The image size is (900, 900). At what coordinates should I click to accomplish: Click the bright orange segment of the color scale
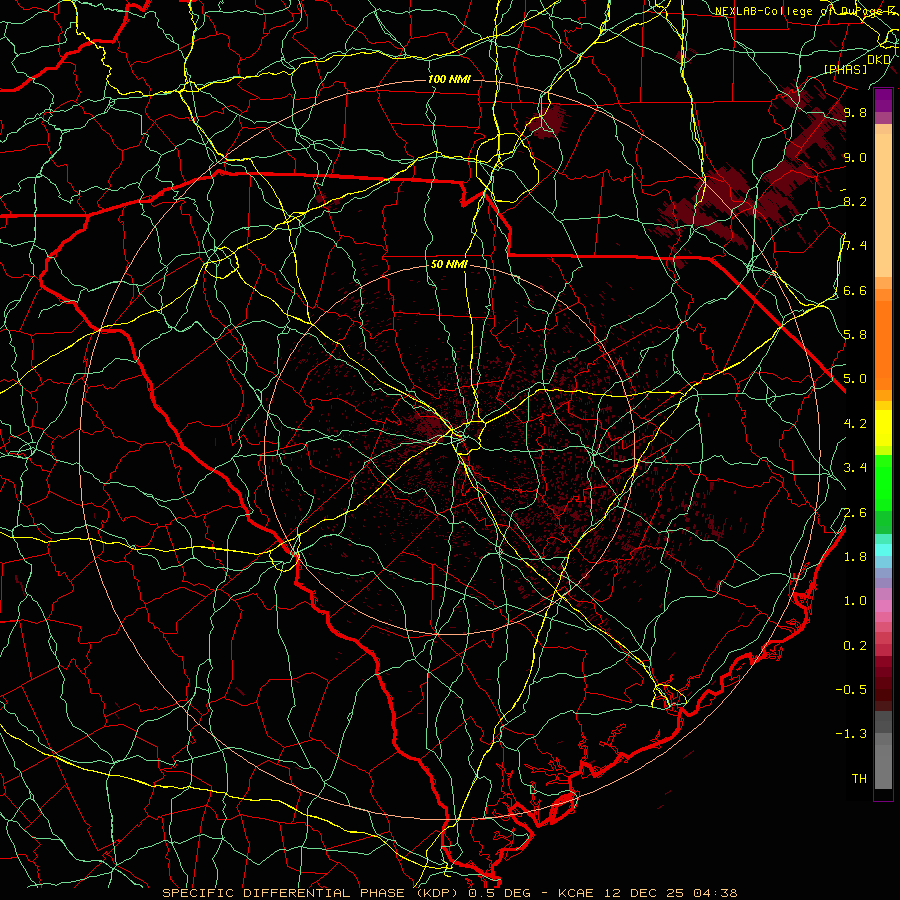(883, 344)
